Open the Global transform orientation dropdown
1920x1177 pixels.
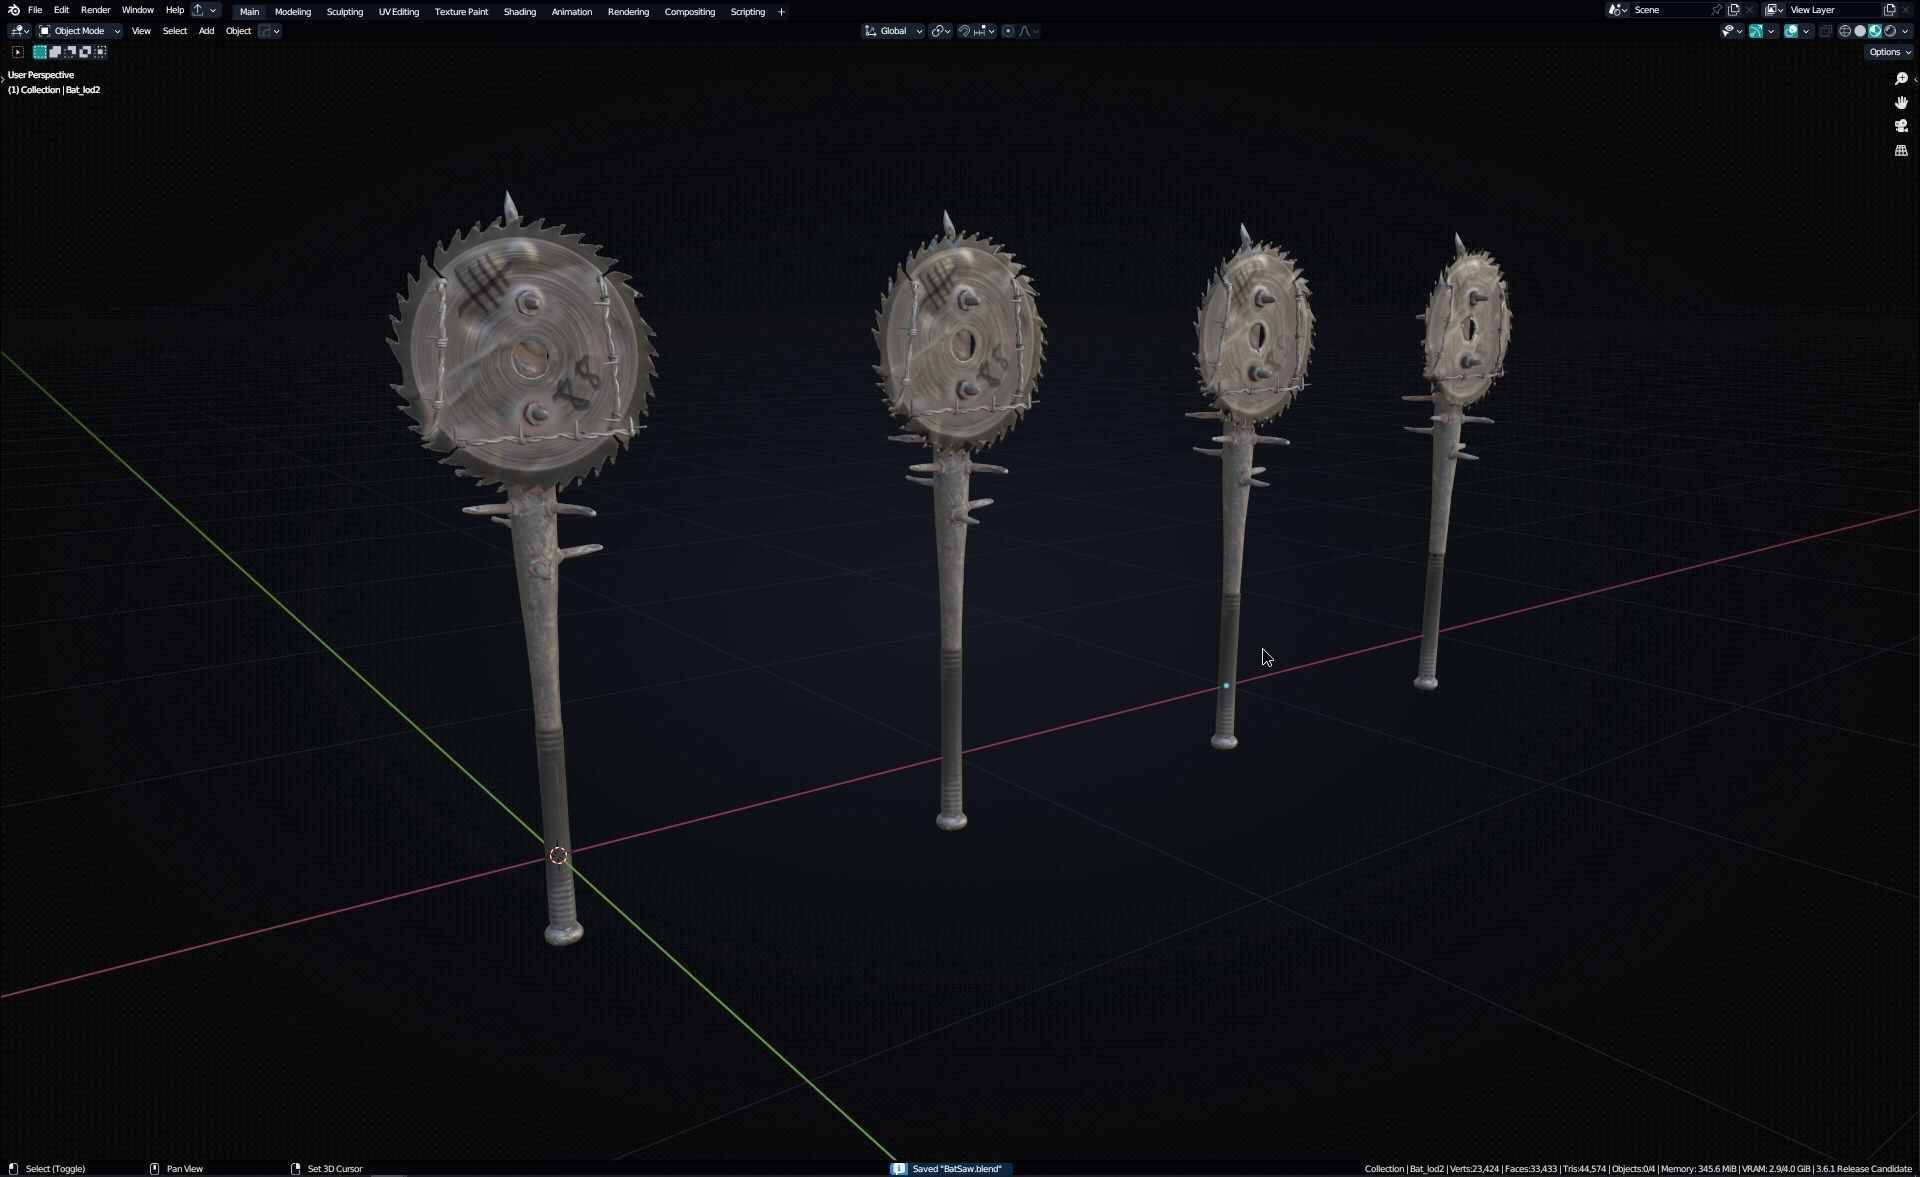coord(893,31)
